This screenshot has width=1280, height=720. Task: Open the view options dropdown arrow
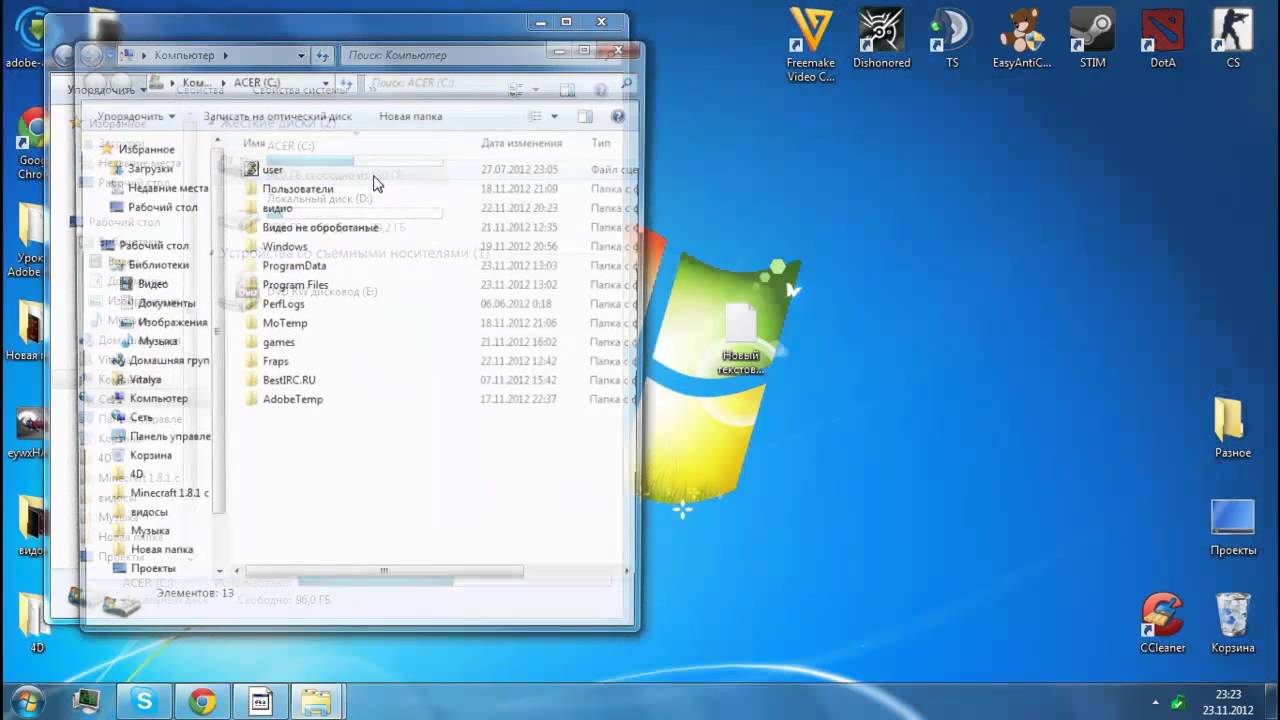click(x=554, y=117)
